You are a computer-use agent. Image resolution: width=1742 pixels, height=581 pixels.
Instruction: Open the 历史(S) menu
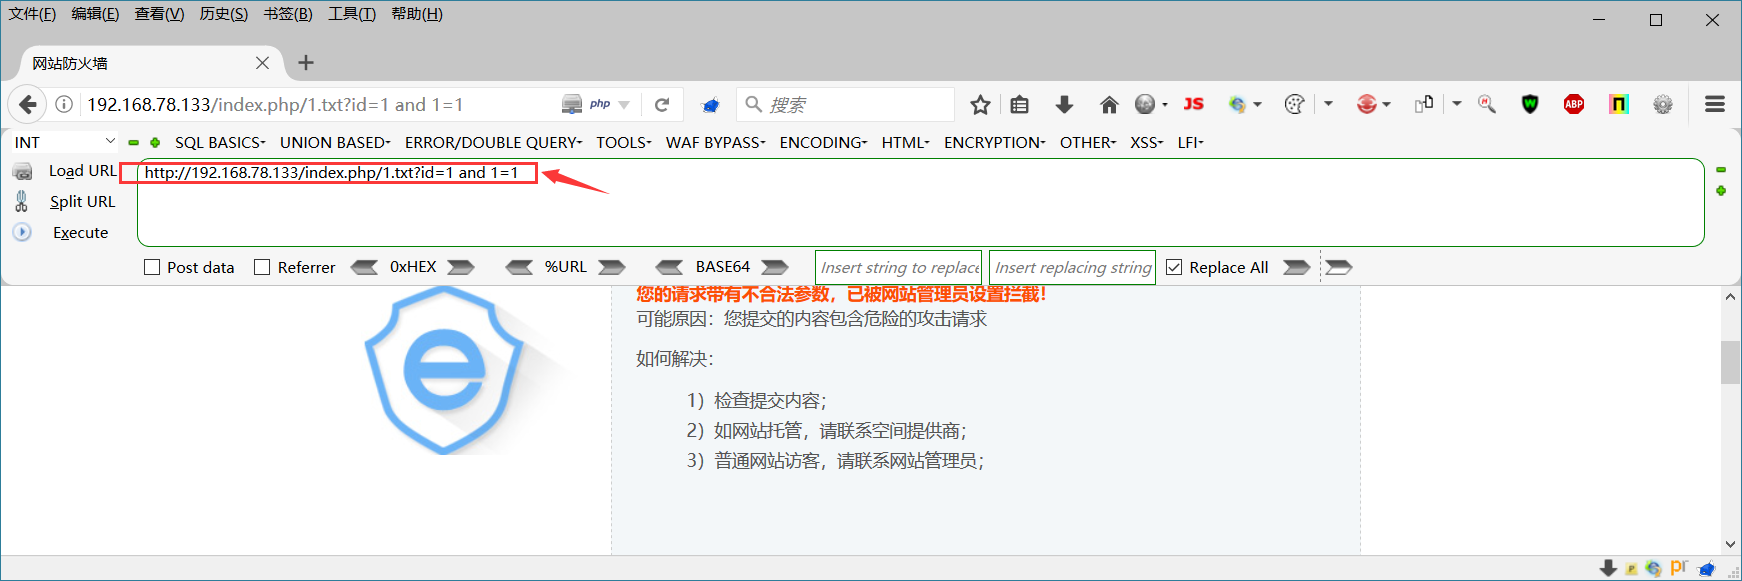[224, 14]
